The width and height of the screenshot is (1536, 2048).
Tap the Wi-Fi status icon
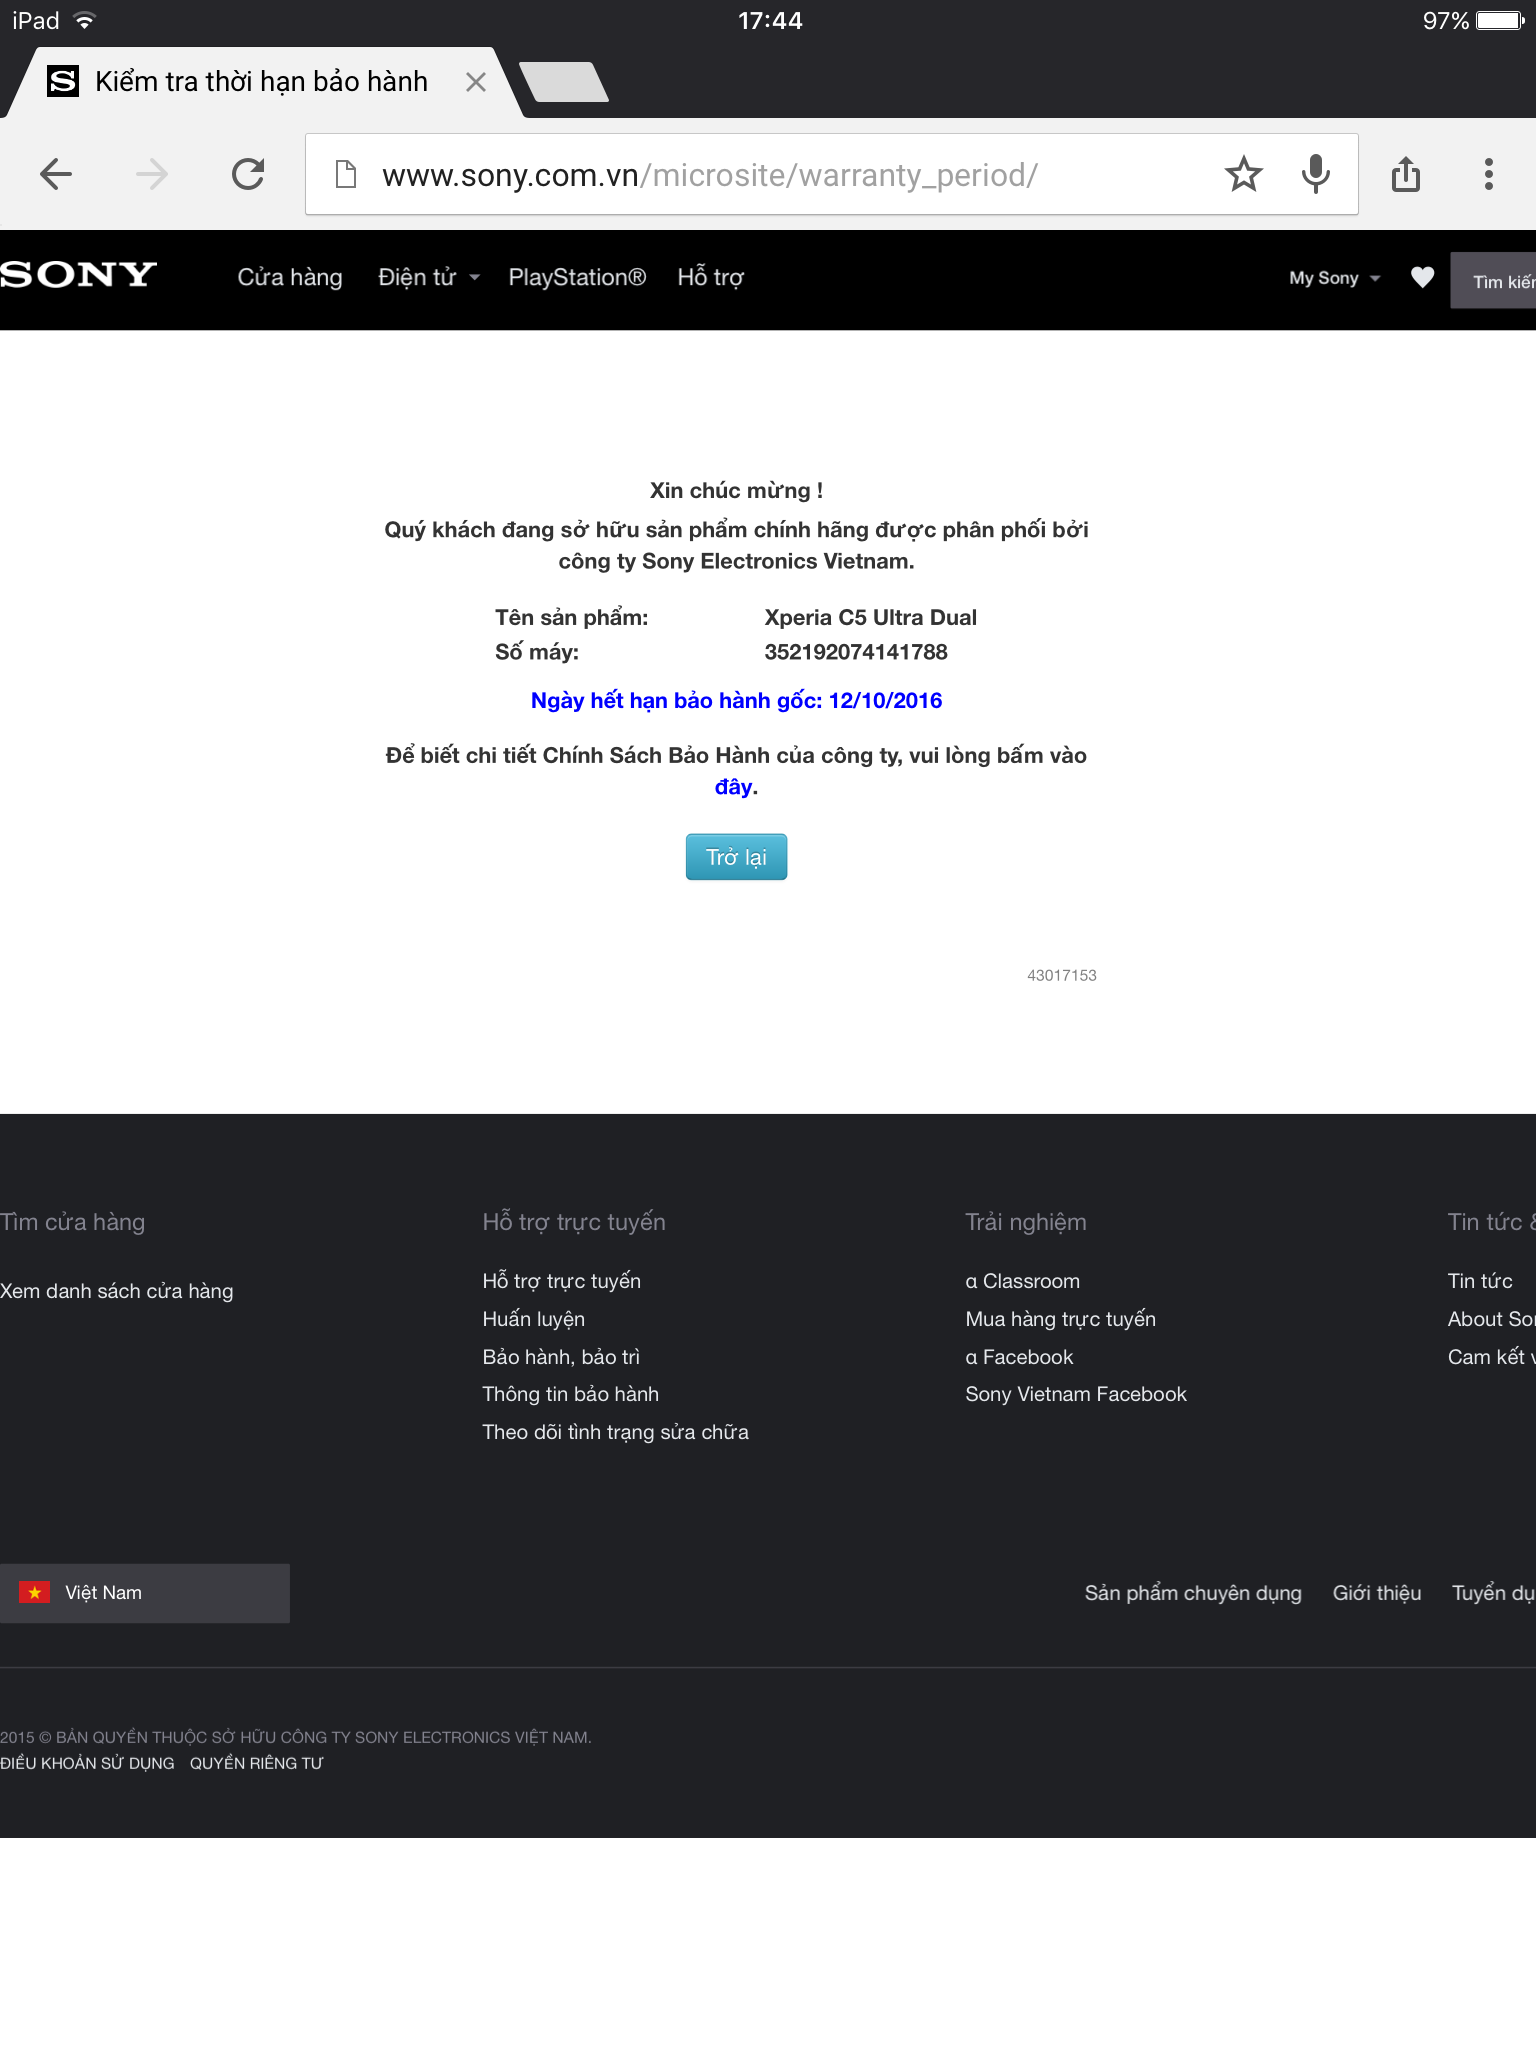pyautogui.click(x=85, y=21)
